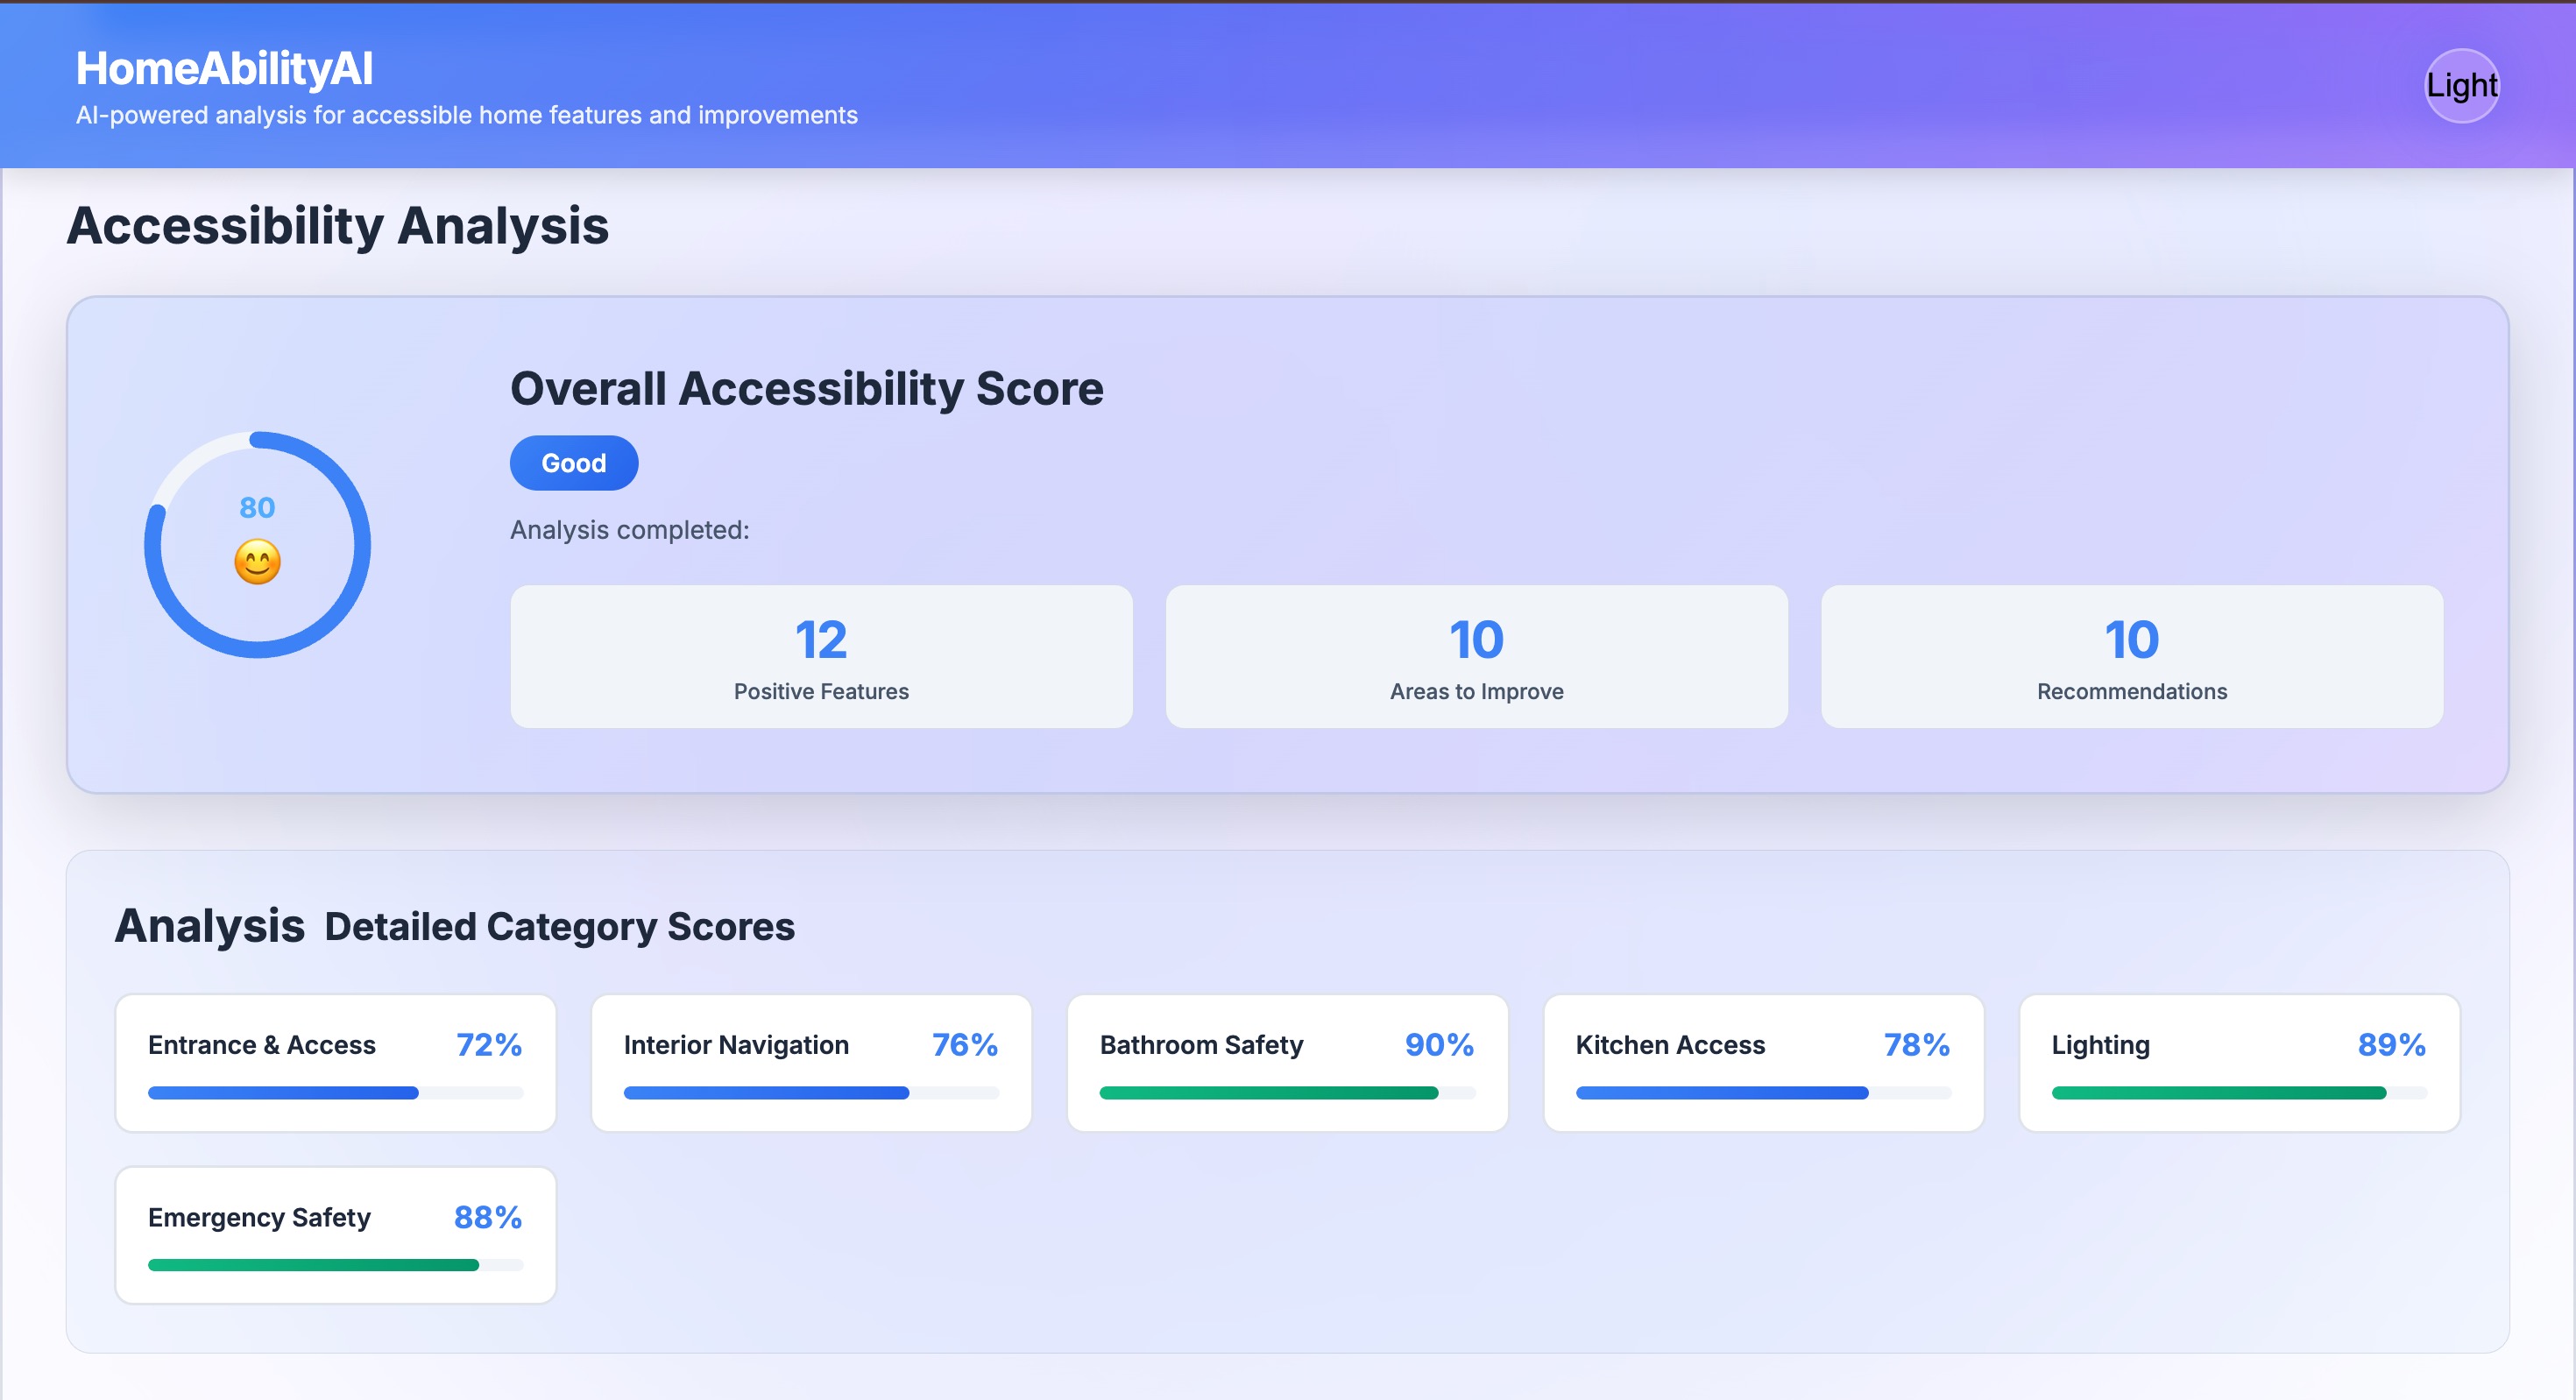
Task: Click the Emergency Safety 88% progress bar
Action: coord(313,1265)
